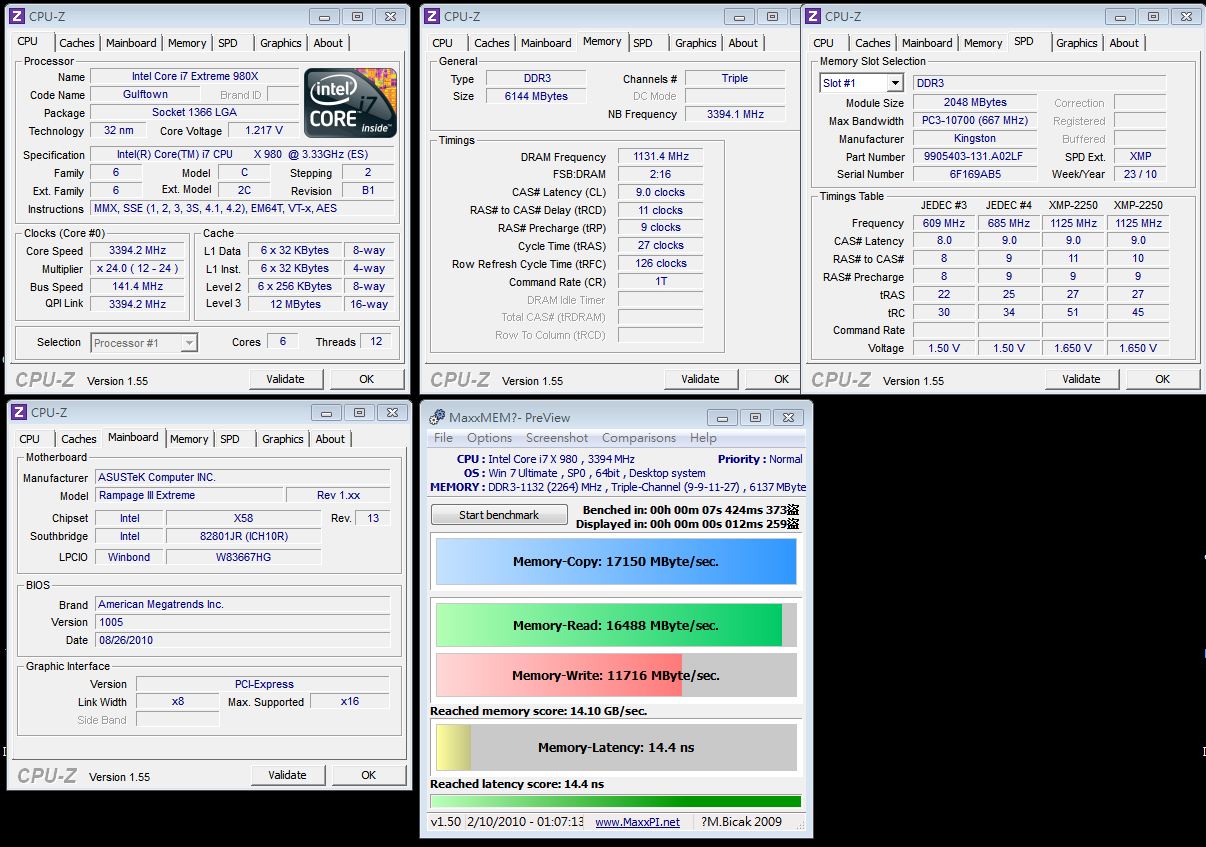Screen dimensions: 1206x847
Task: Open the www.MaxxPI.net link
Action: [x=637, y=822]
